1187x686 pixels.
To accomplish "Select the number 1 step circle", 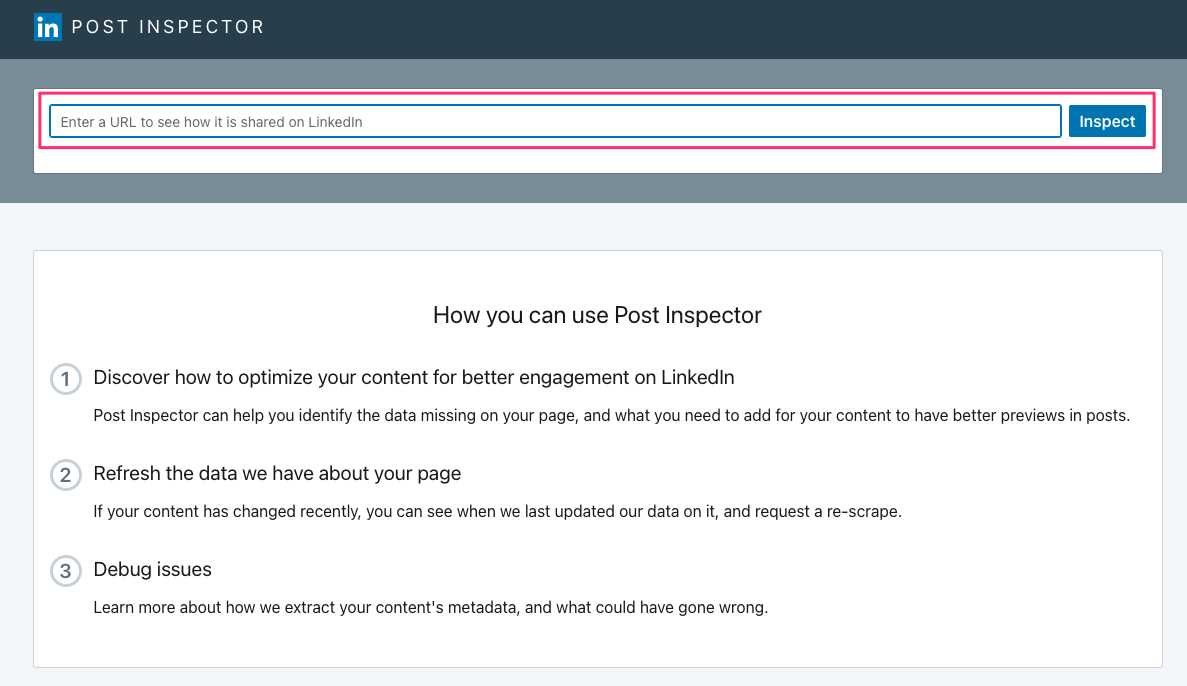I will (66, 379).
